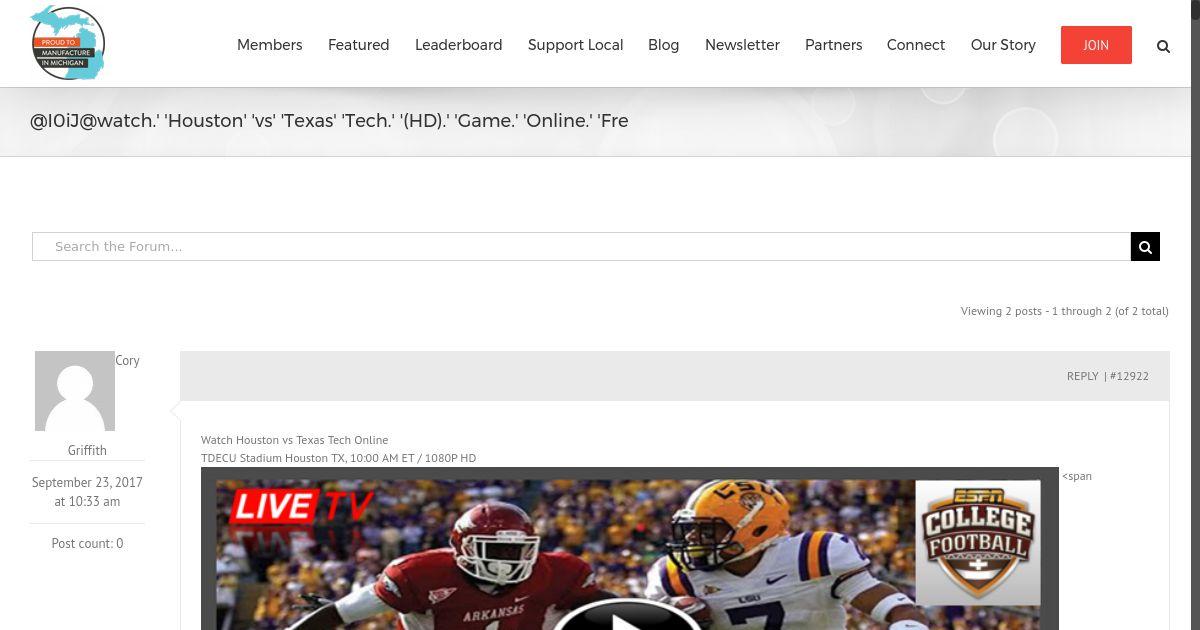This screenshot has height=630, width=1200.
Task: Click Cory Griffith's avatar image
Action: pos(75,391)
